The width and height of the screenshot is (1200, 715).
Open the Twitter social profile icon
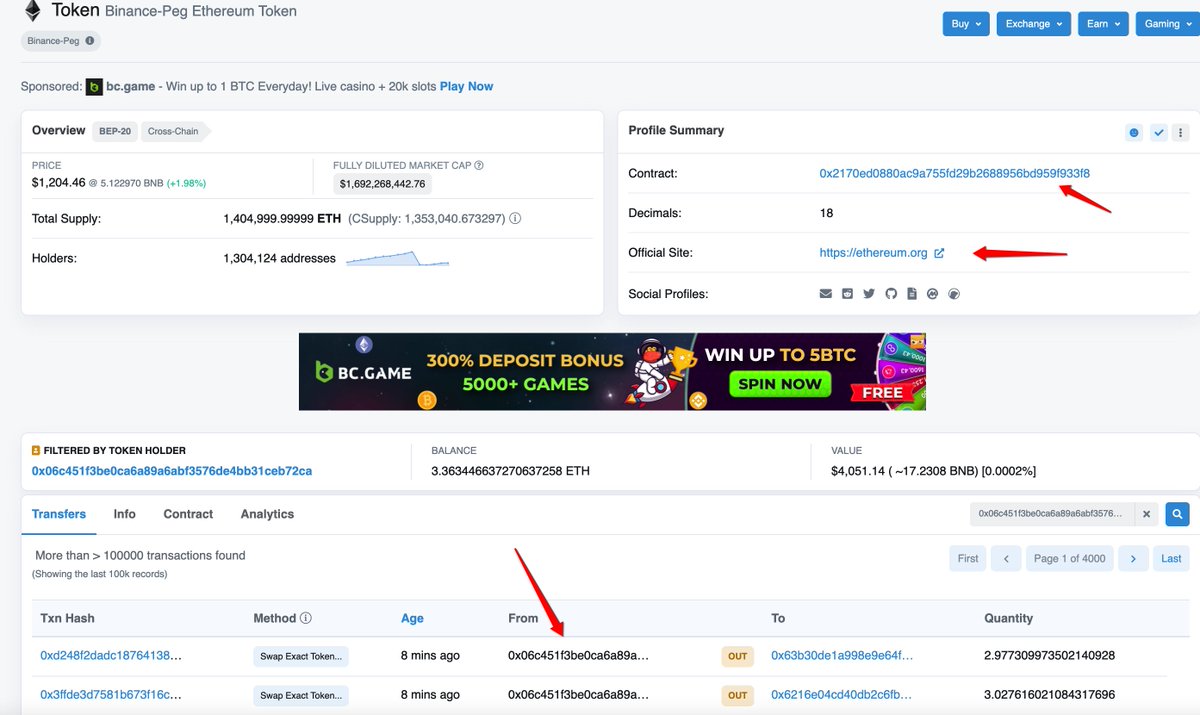click(869, 294)
